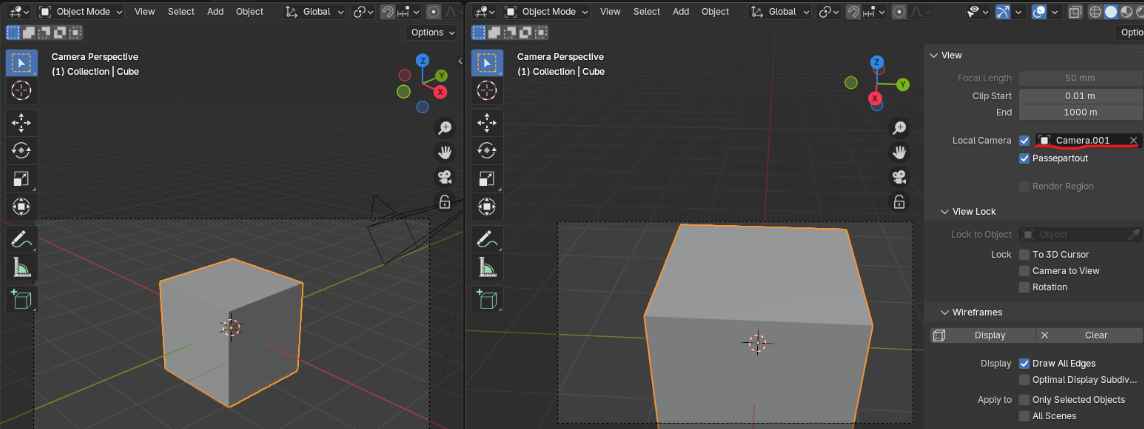Image resolution: width=1144 pixels, height=429 pixels.
Task: Collapse the View Lock panel section
Action: coord(968,211)
